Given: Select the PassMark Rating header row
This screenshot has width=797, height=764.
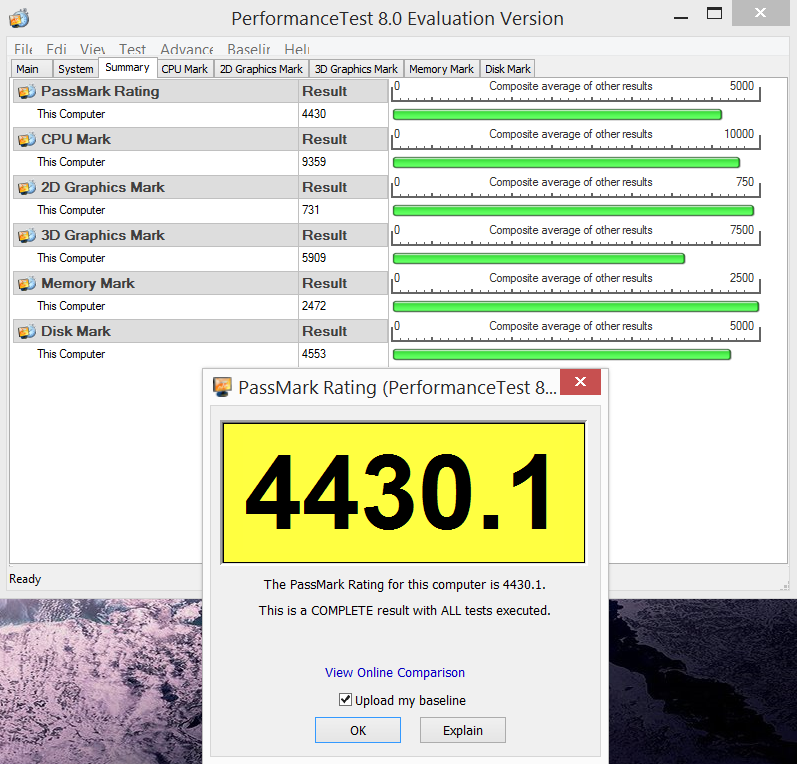Looking at the screenshot, I should [201, 91].
